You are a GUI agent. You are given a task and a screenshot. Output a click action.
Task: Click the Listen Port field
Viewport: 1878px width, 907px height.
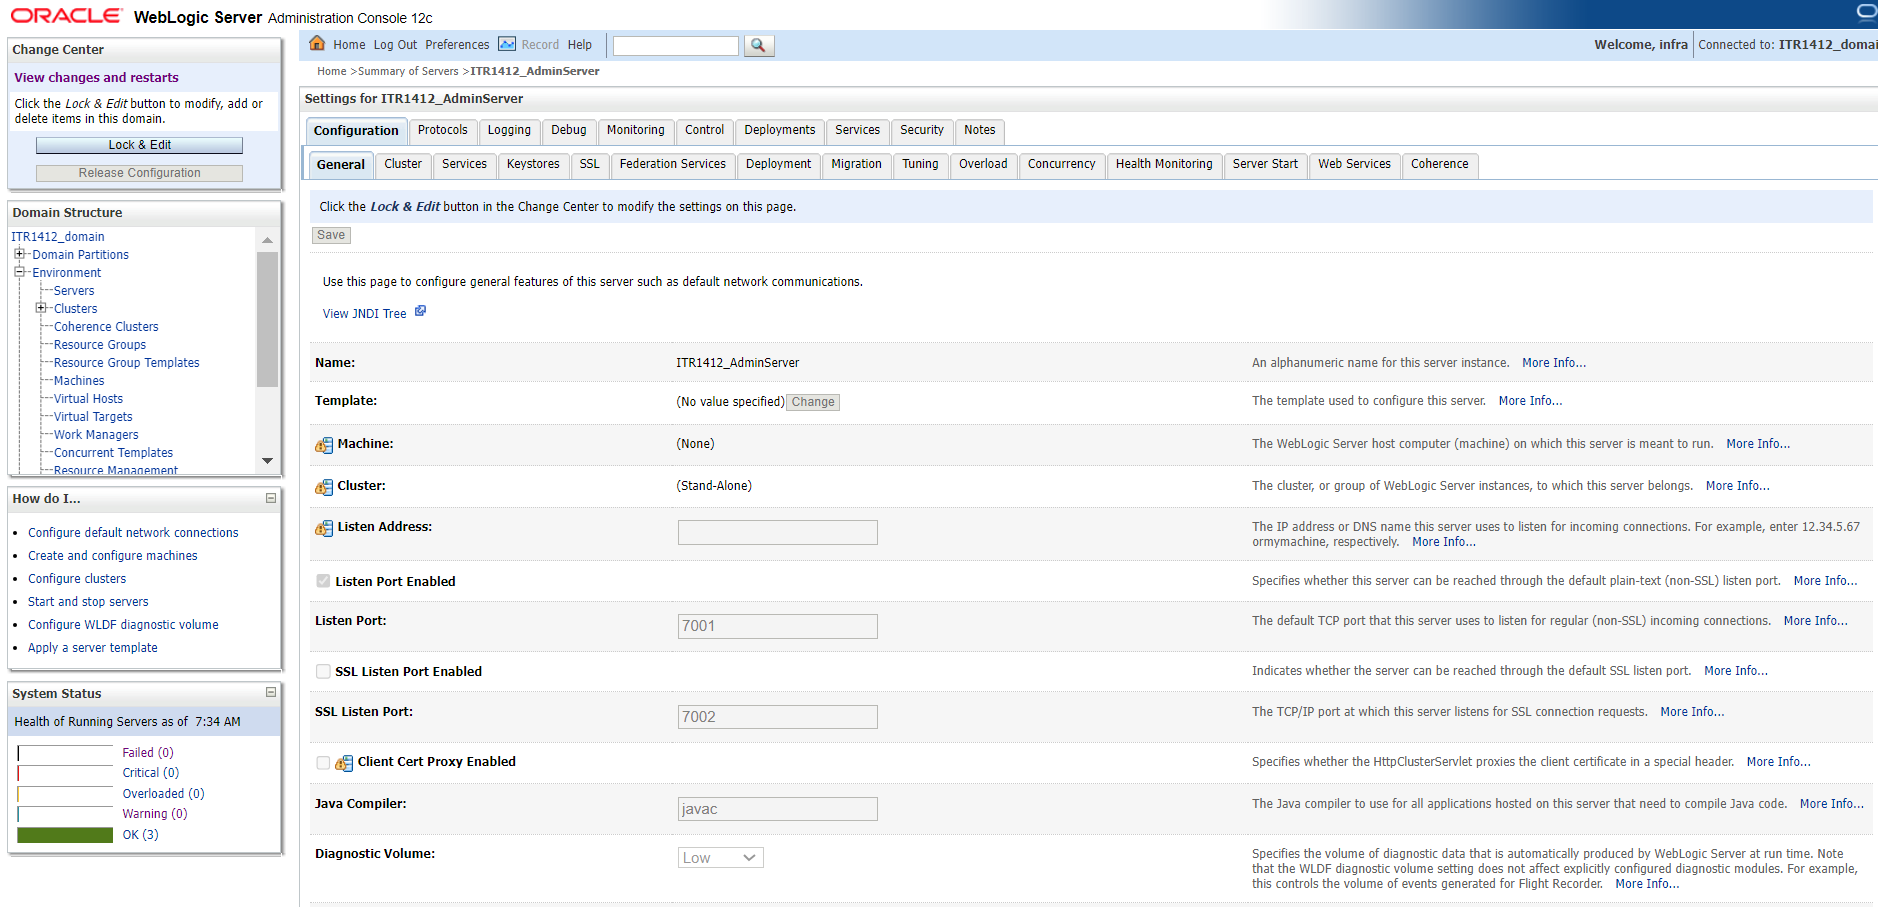click(777, 626)
